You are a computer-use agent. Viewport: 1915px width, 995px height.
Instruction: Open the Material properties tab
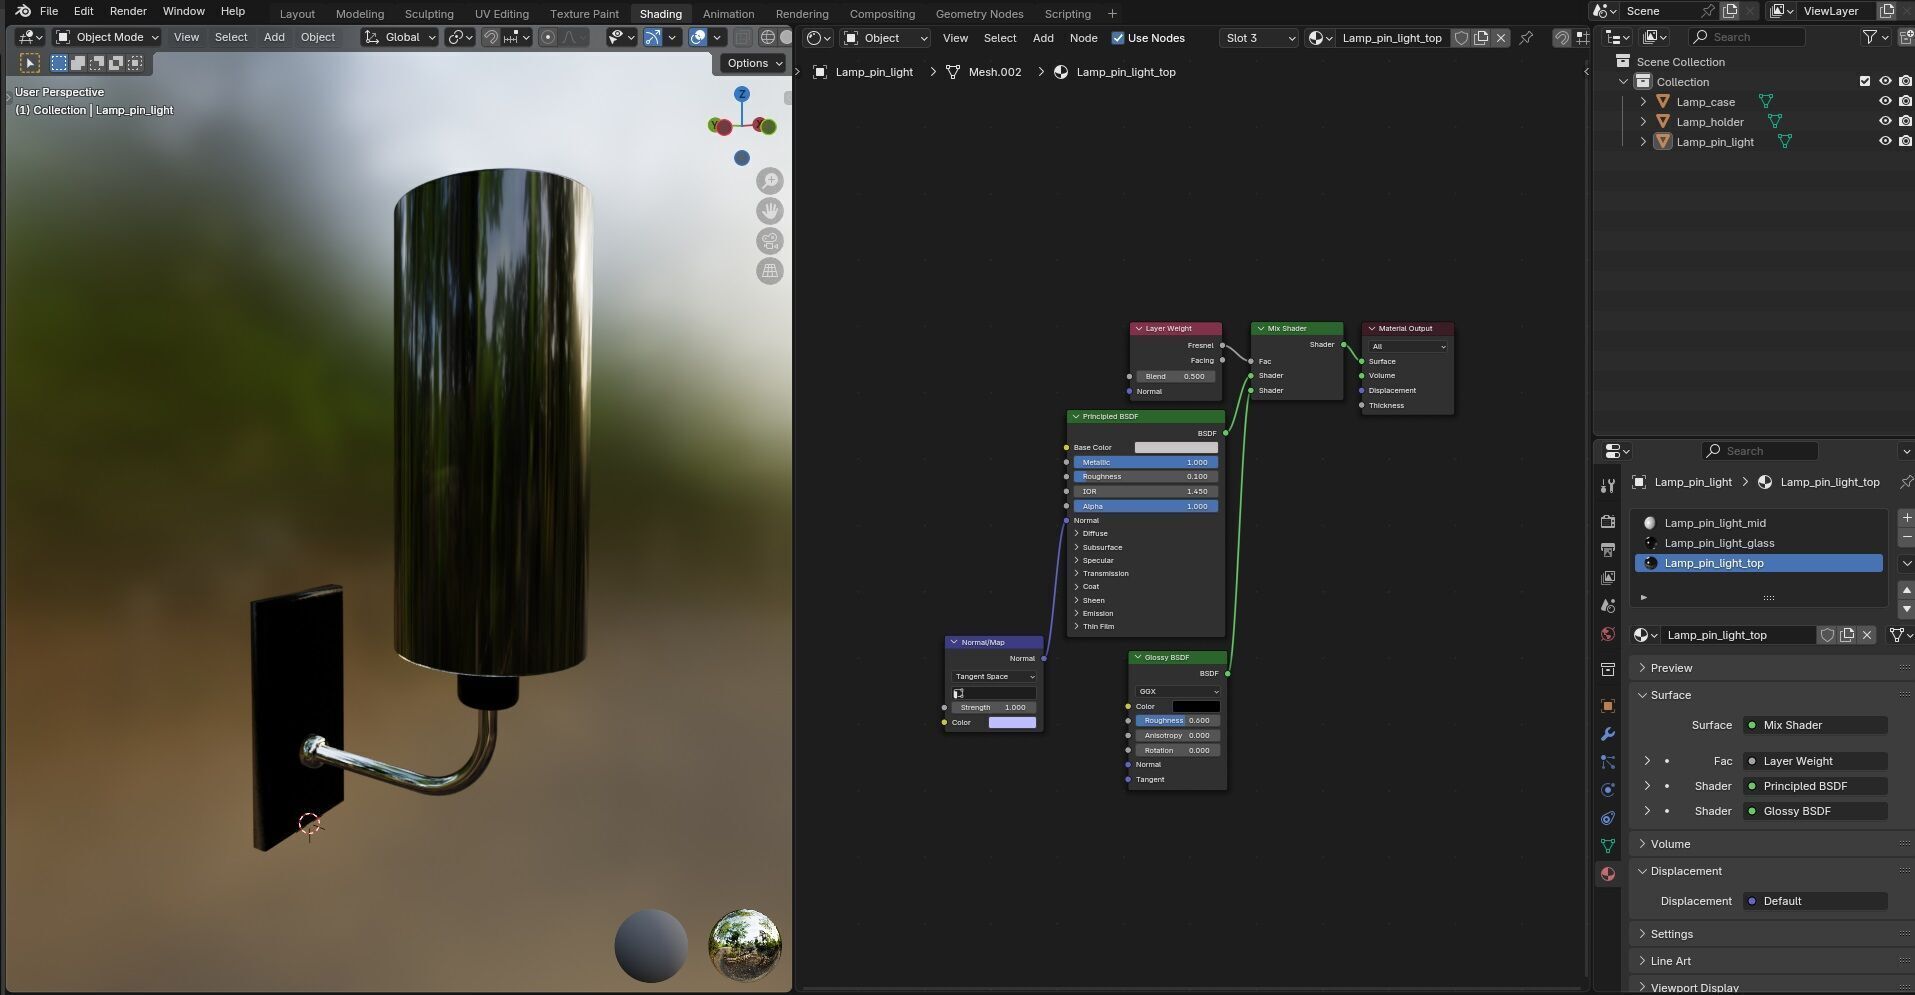[x=1608, y=874]
